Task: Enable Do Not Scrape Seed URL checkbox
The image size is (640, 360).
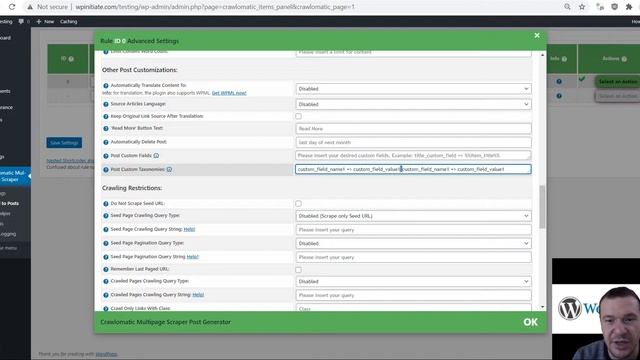Action: 298,203
